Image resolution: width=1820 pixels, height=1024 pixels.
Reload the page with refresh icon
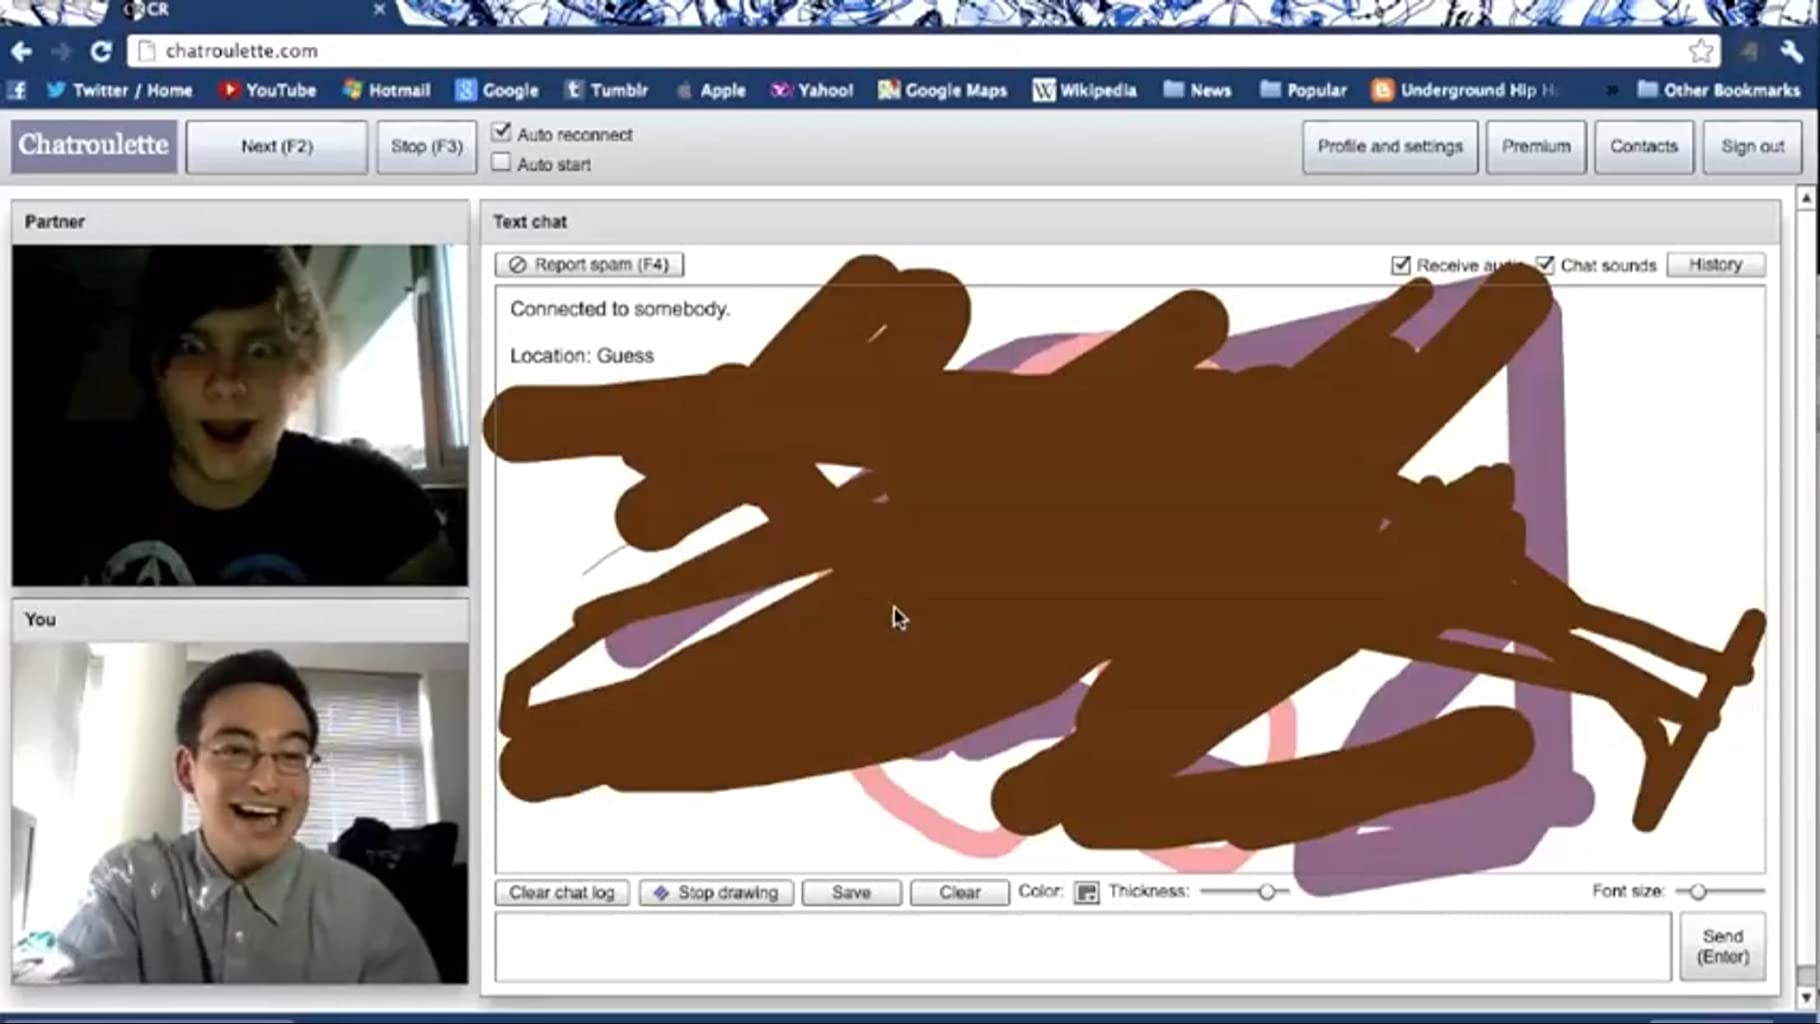click(101, 51)
